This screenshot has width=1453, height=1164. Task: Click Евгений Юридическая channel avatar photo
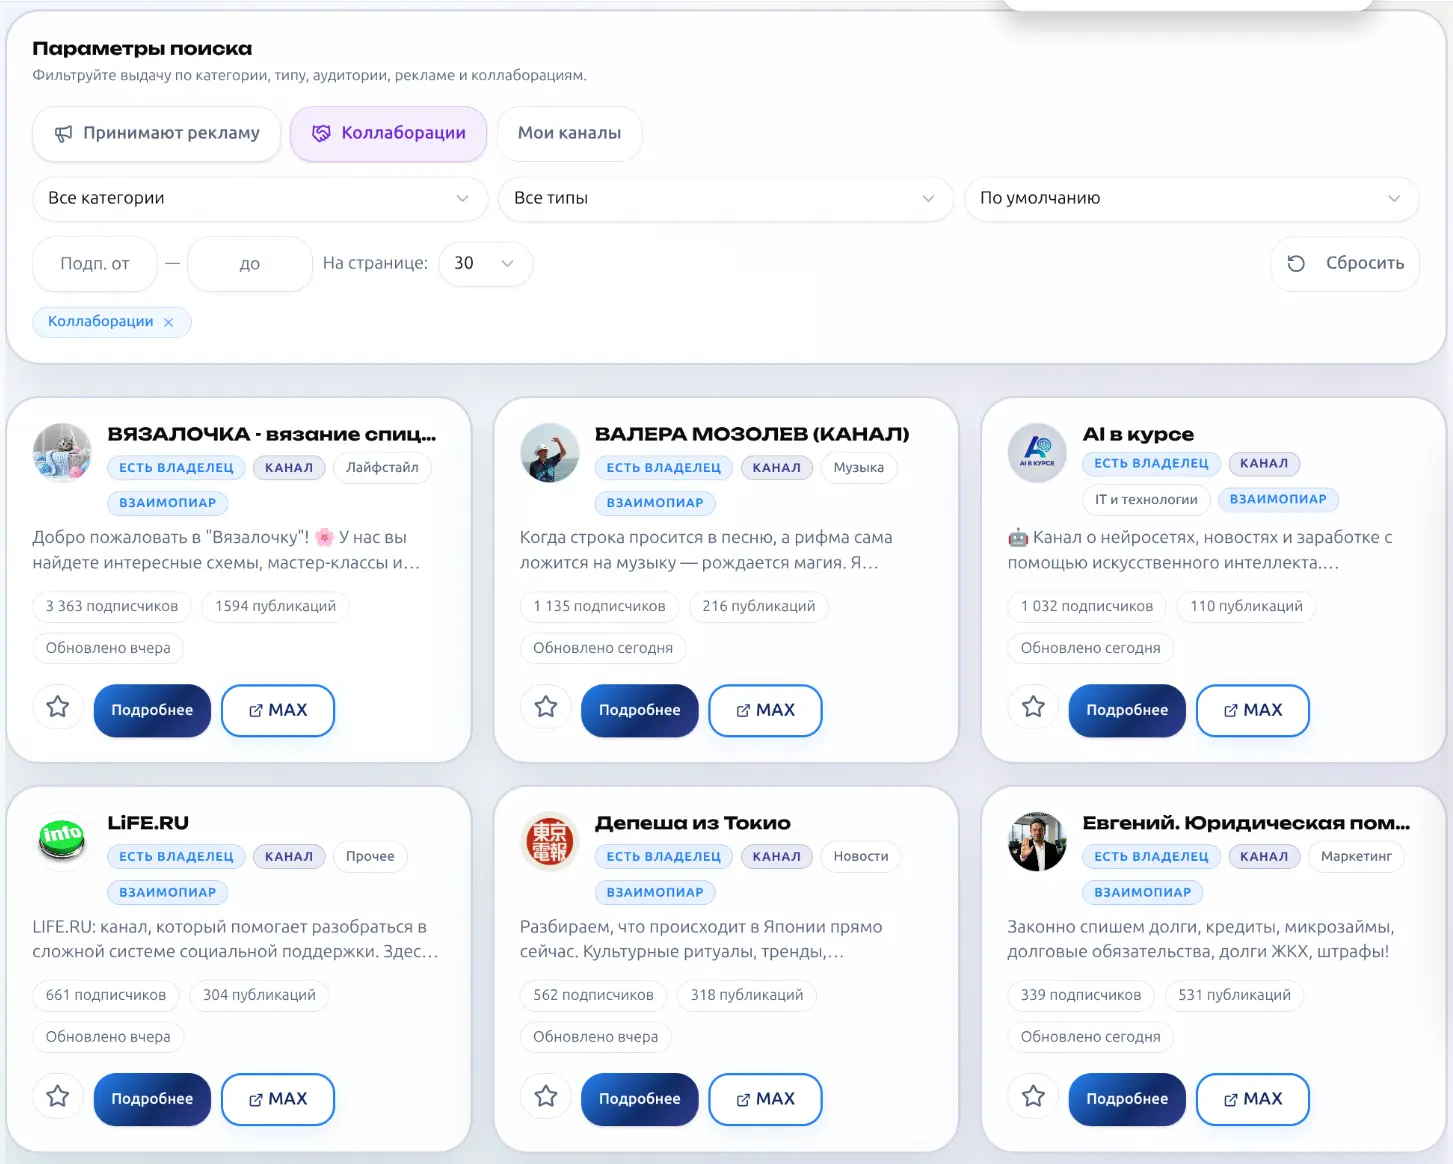(x=1037, y=841)
